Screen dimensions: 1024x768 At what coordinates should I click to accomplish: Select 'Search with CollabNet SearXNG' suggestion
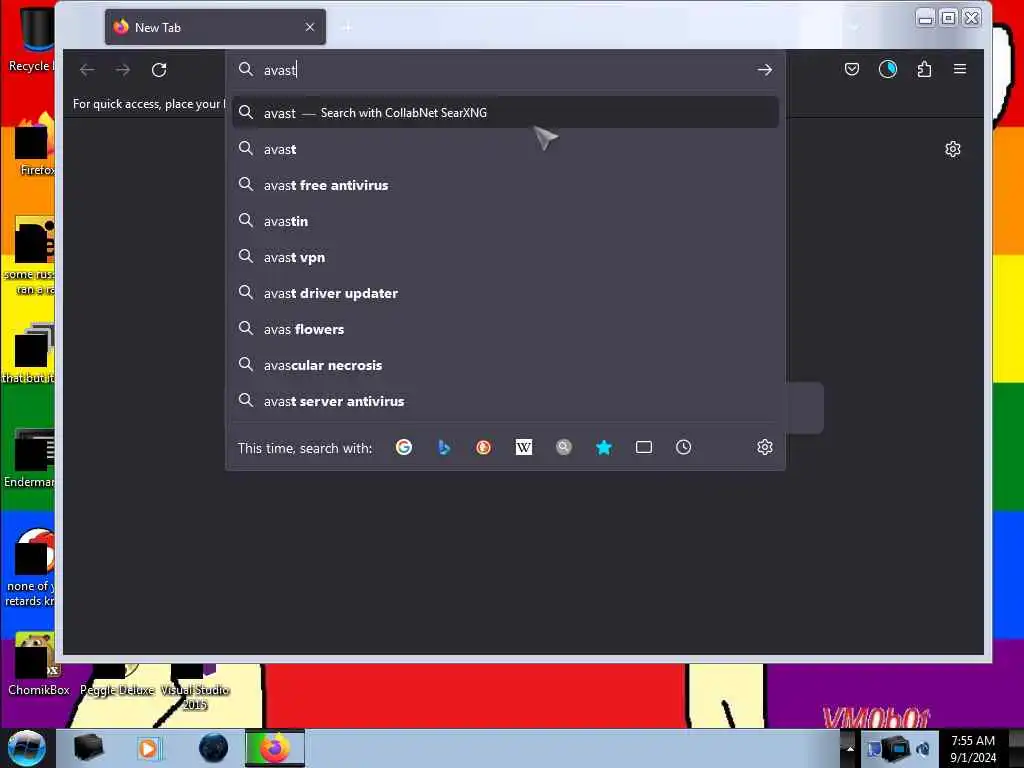[505, 113]
